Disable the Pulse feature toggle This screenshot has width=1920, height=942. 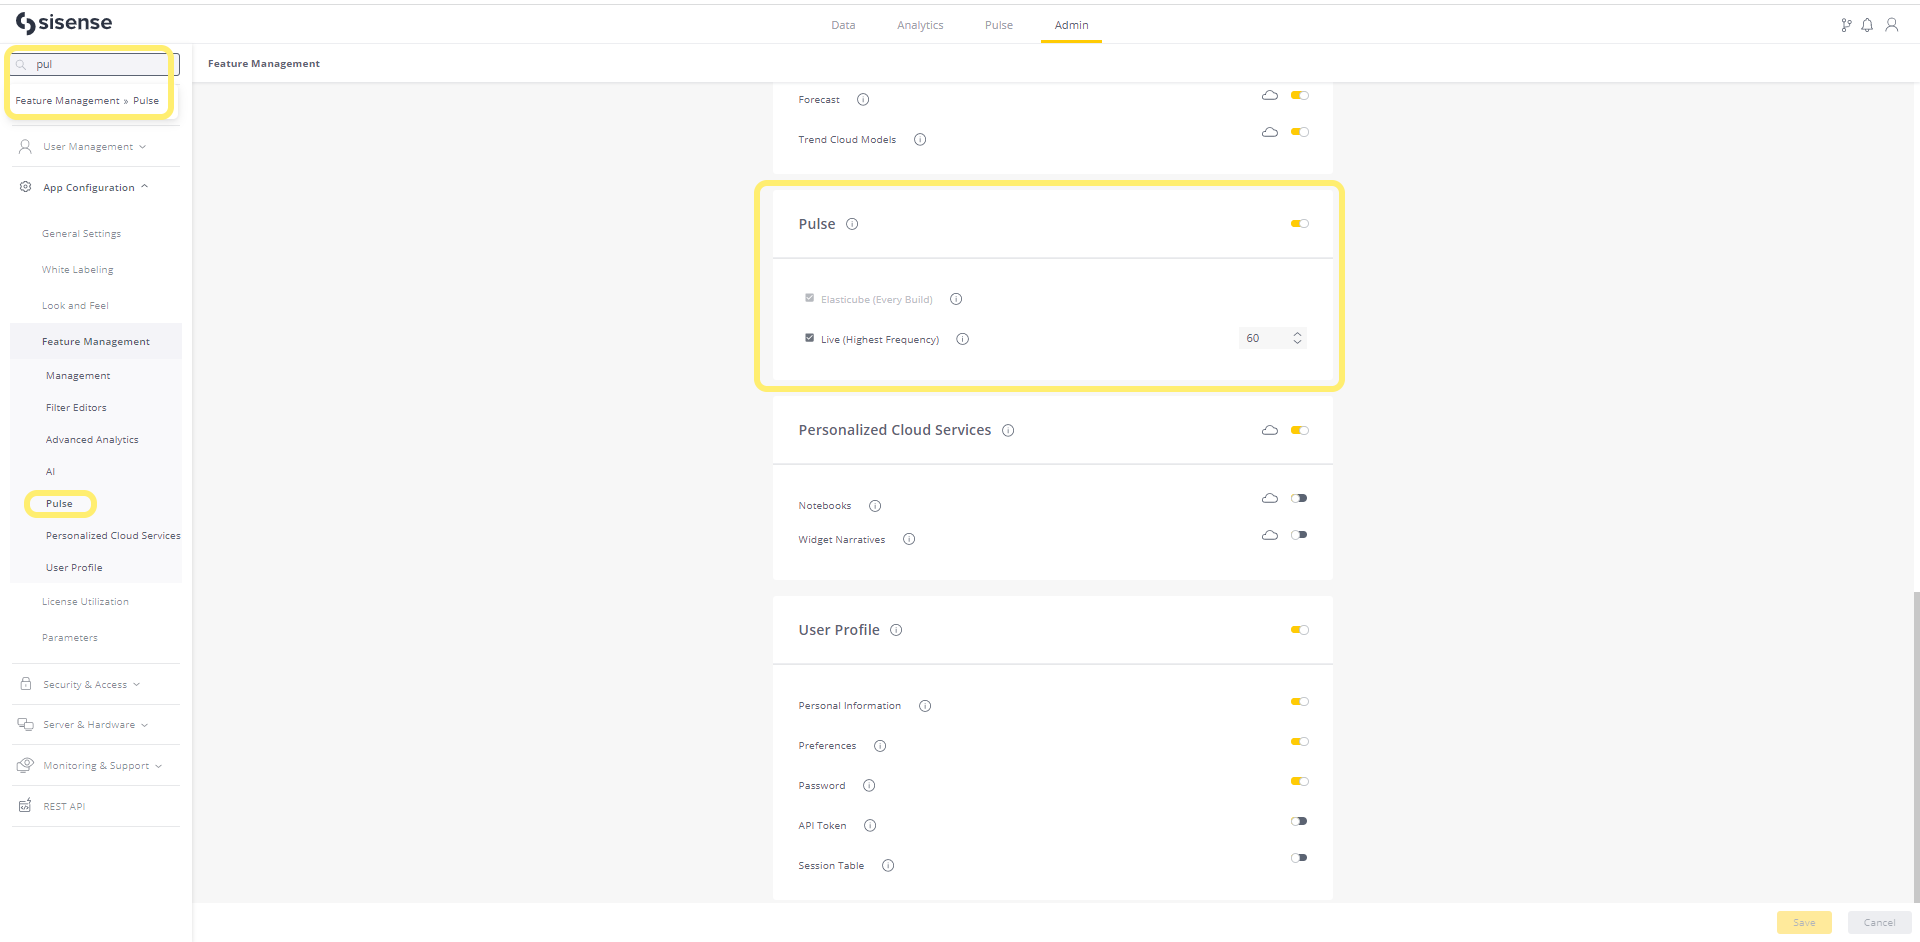[x=1299, y=224]
